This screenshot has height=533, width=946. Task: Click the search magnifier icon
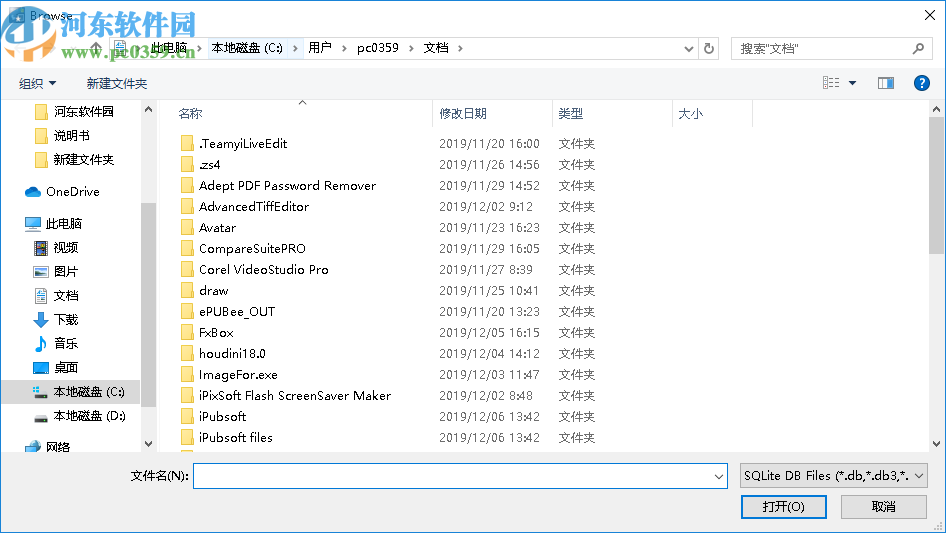pos(918,48)
